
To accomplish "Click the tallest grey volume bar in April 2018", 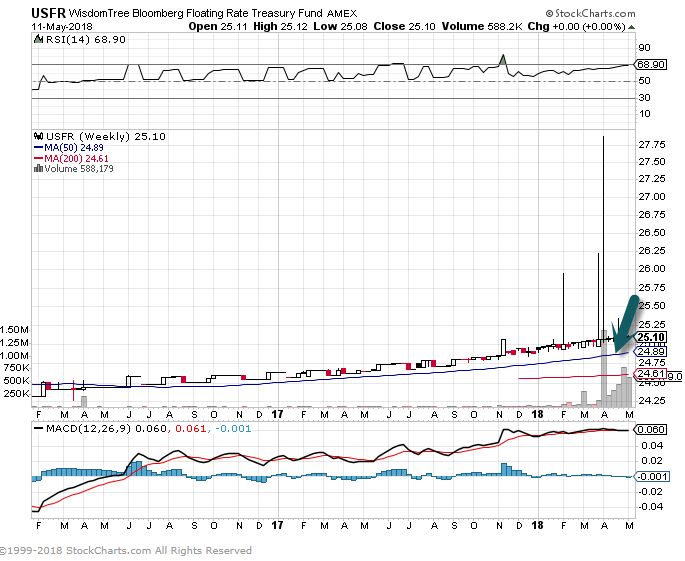I will [x=604, y=368].
